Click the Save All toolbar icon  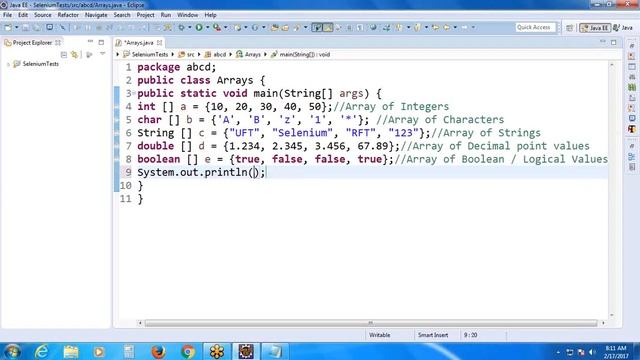pyautogui.click(x=37, y=27)
